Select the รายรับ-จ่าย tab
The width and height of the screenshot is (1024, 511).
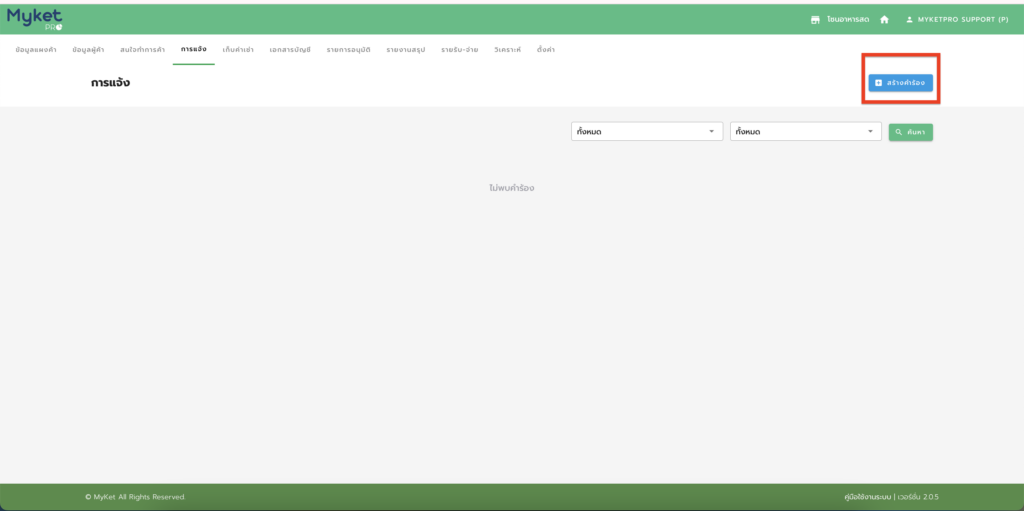point(460,50)
